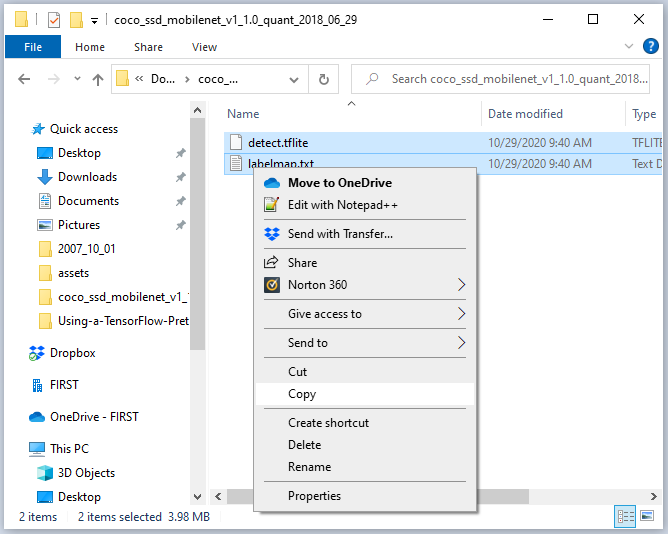Open the Quick Access Toolbar dropdown arrow

pyautogui.click(x=94, y=19)
